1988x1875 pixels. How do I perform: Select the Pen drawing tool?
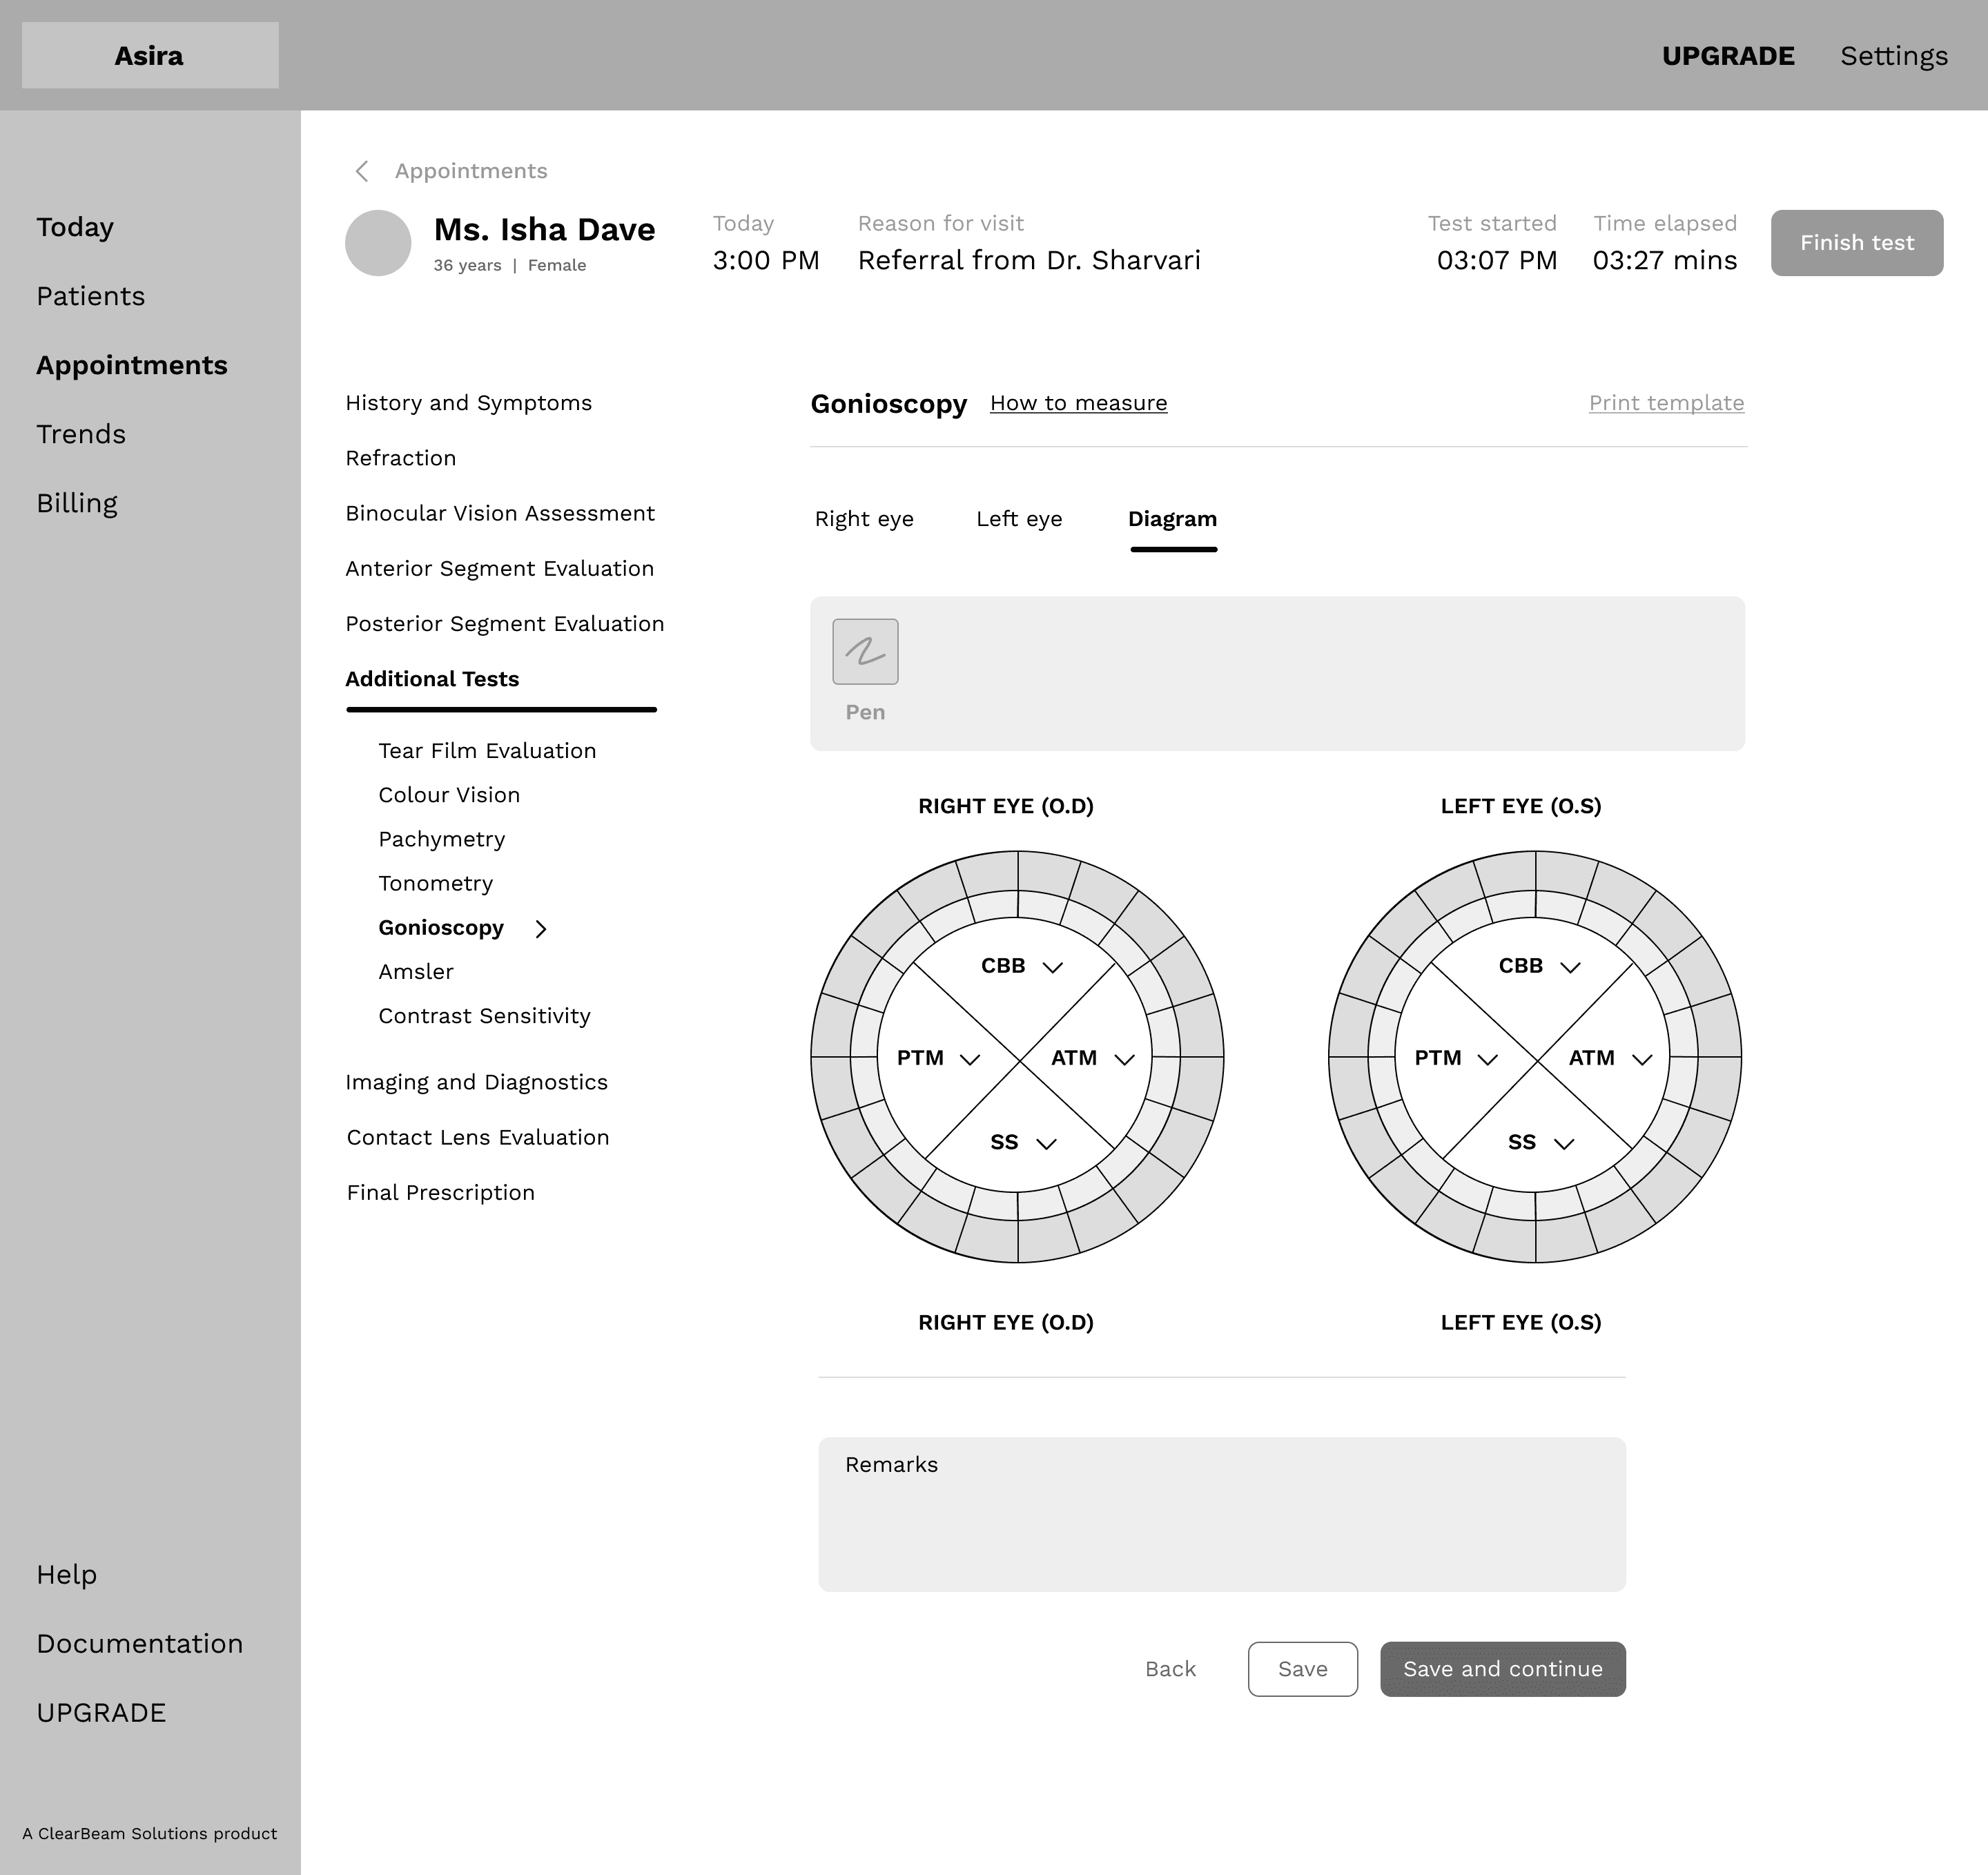pos(865,652)
